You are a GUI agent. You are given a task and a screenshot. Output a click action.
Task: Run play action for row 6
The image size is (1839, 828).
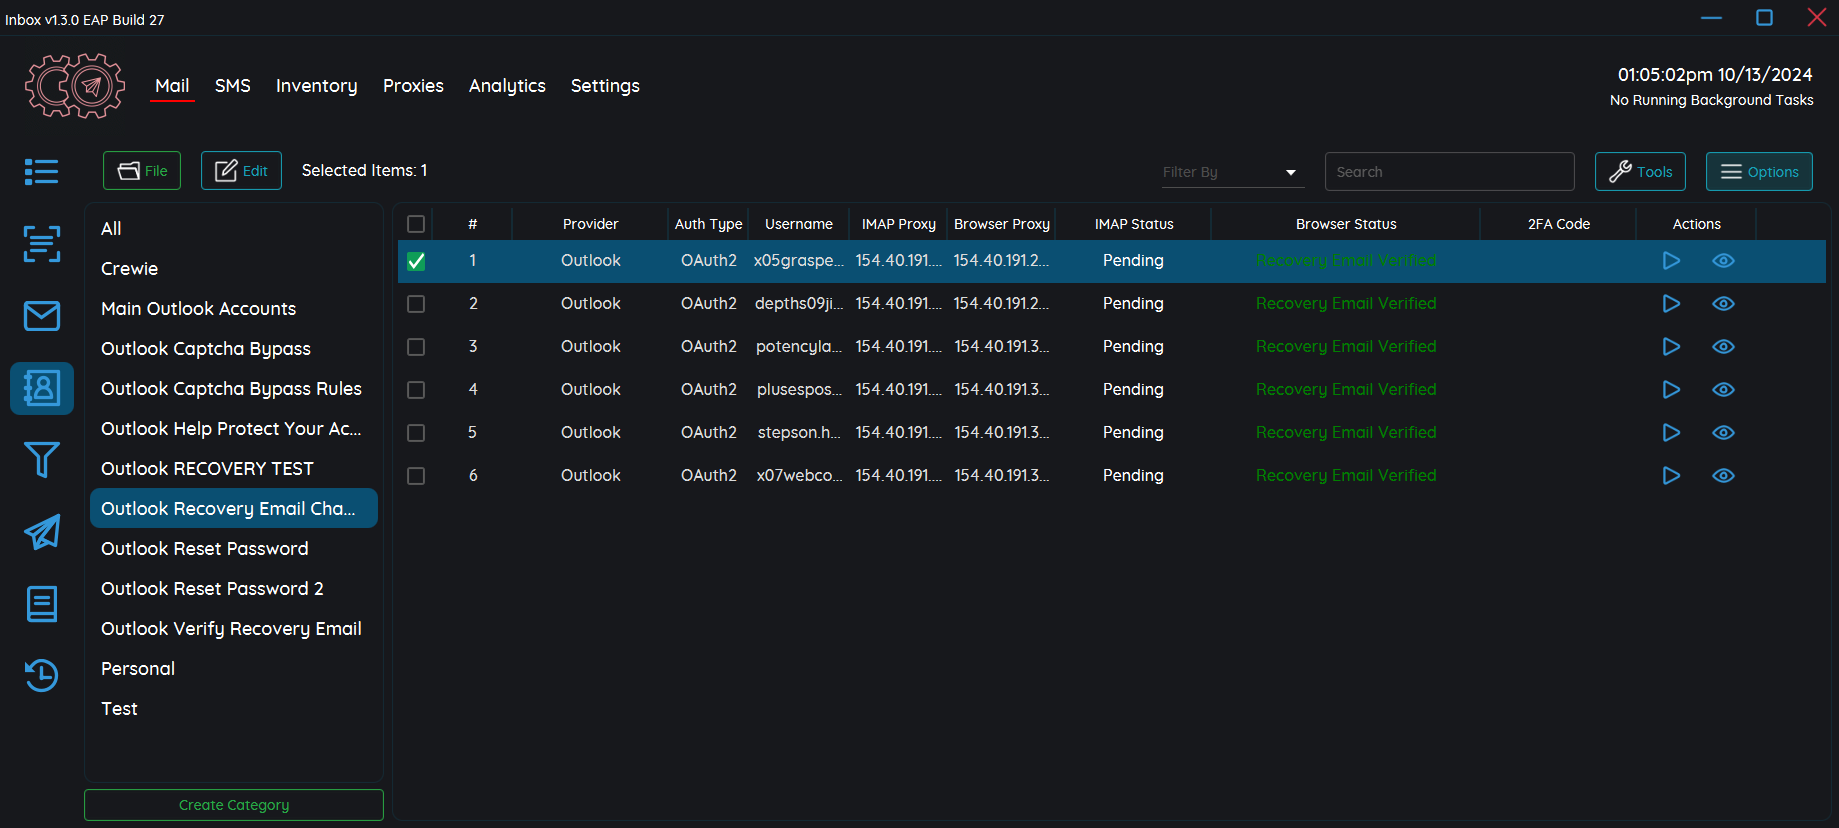click(x=1671, y=476)
